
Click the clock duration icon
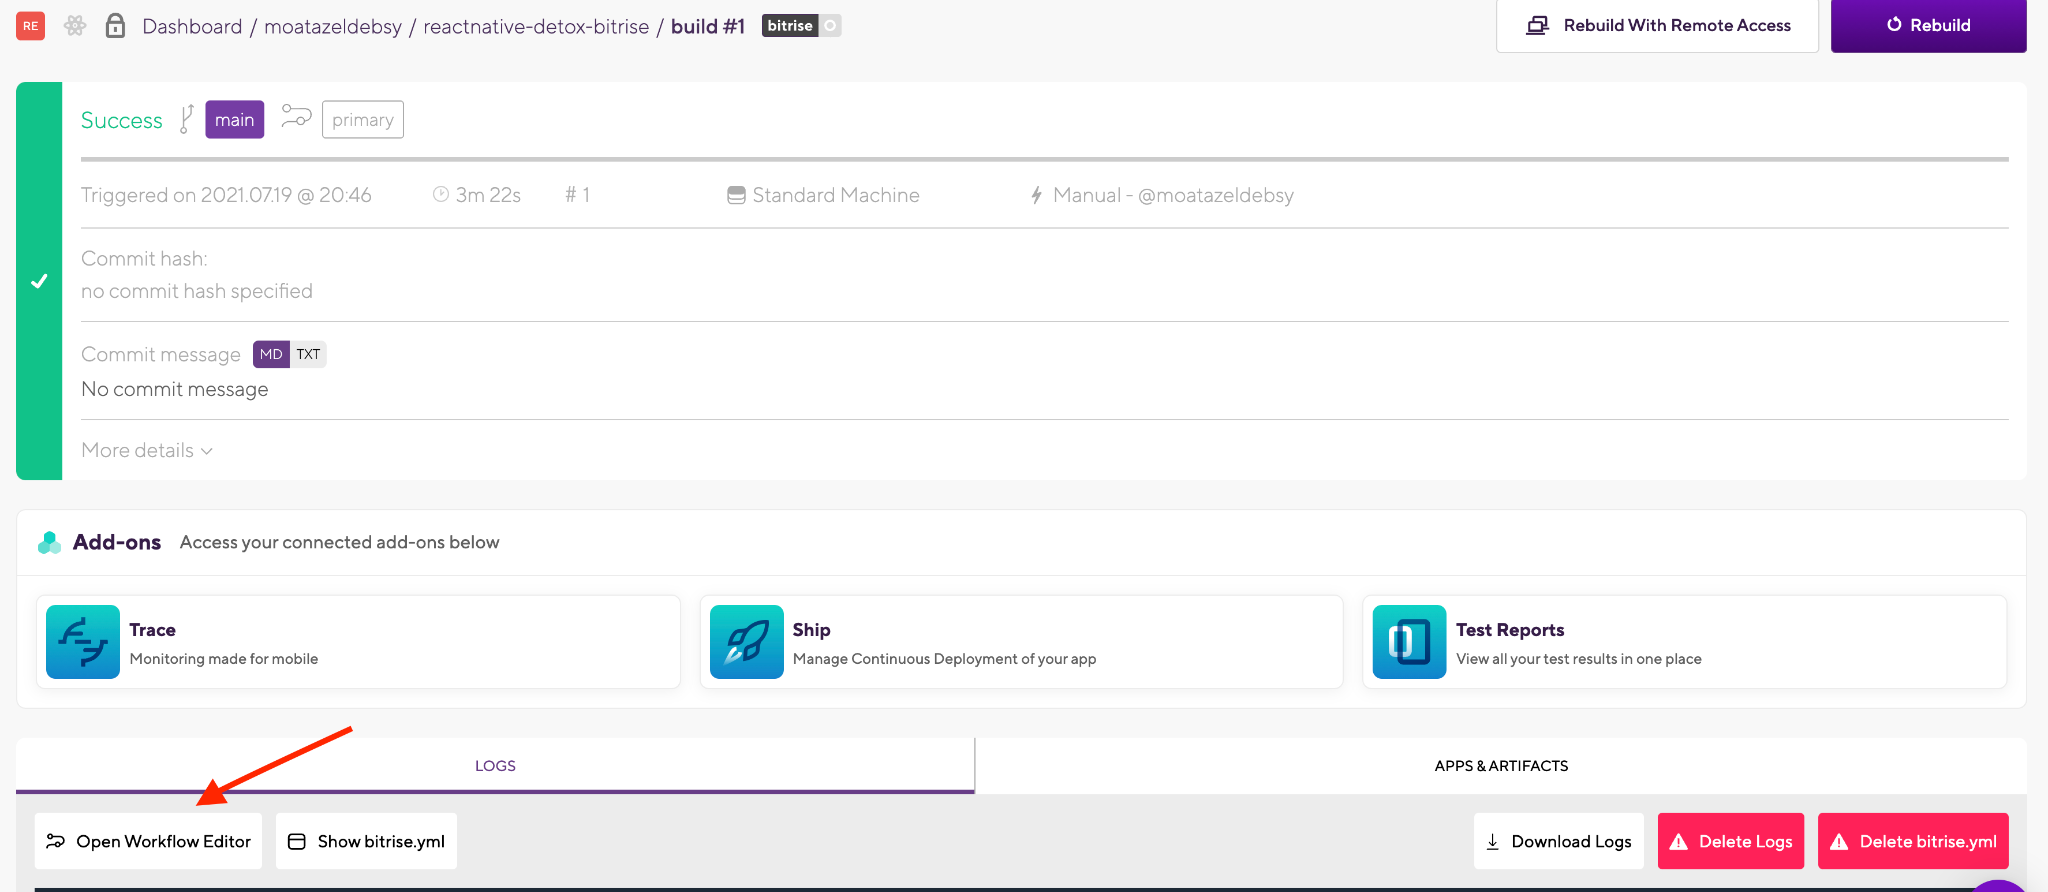pos(440,194)
